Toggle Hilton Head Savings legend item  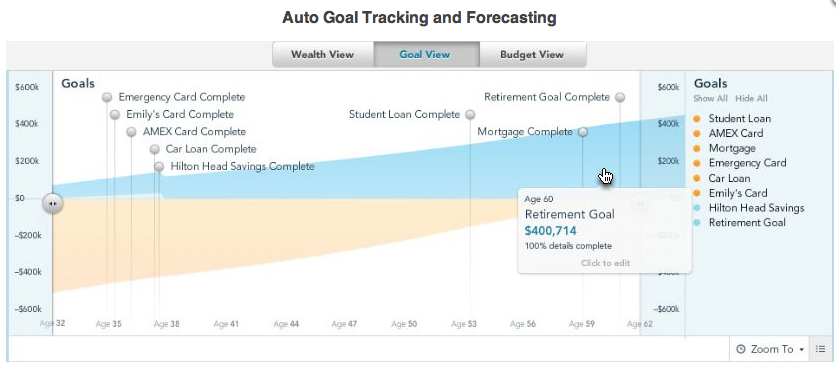[x=748, y=208]
